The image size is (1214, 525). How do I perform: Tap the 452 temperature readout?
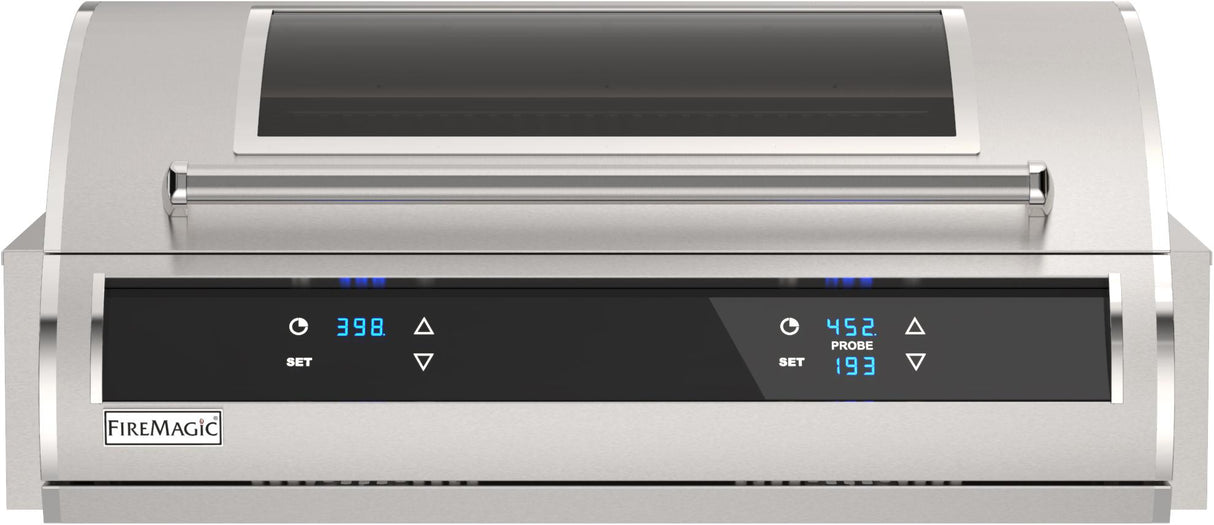[851, 326]
